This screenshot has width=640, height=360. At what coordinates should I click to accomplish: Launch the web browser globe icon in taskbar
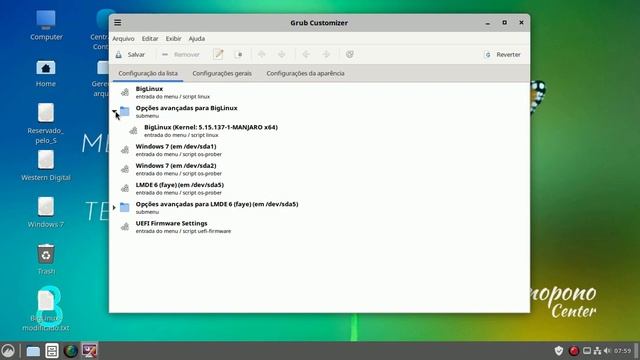[71, 351]
